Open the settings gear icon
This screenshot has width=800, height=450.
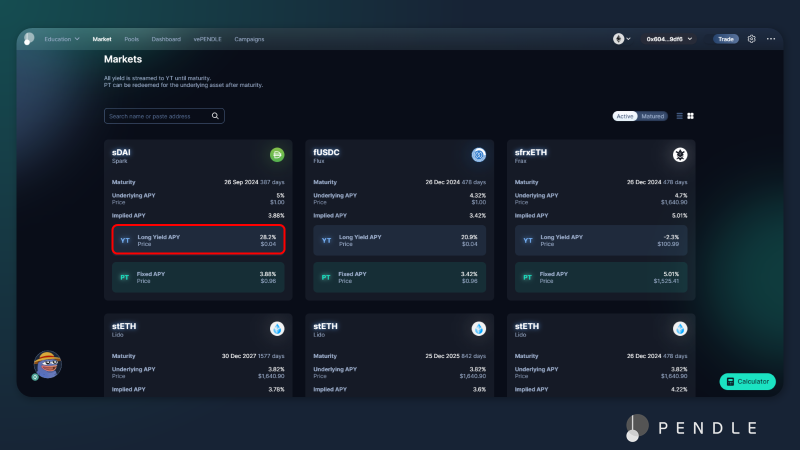(x=752, y=39)
